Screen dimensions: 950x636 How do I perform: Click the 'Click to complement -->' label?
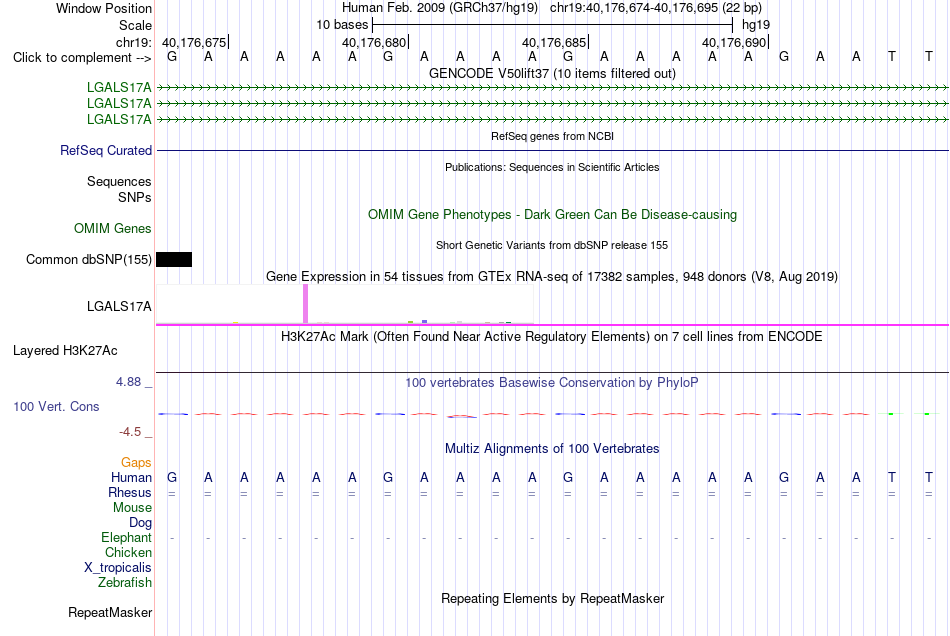pos(82,58)
